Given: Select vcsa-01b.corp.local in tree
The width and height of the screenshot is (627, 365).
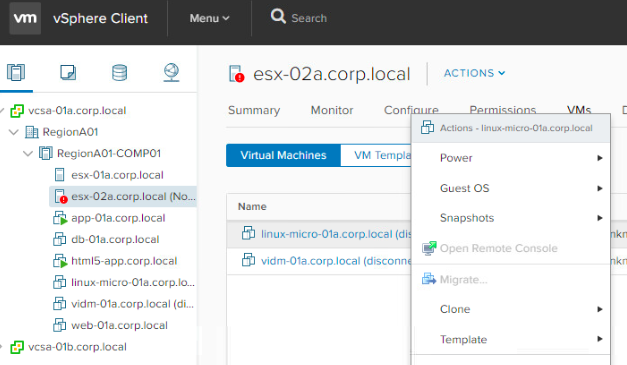Looking at the screenshot, I should 77,347.
